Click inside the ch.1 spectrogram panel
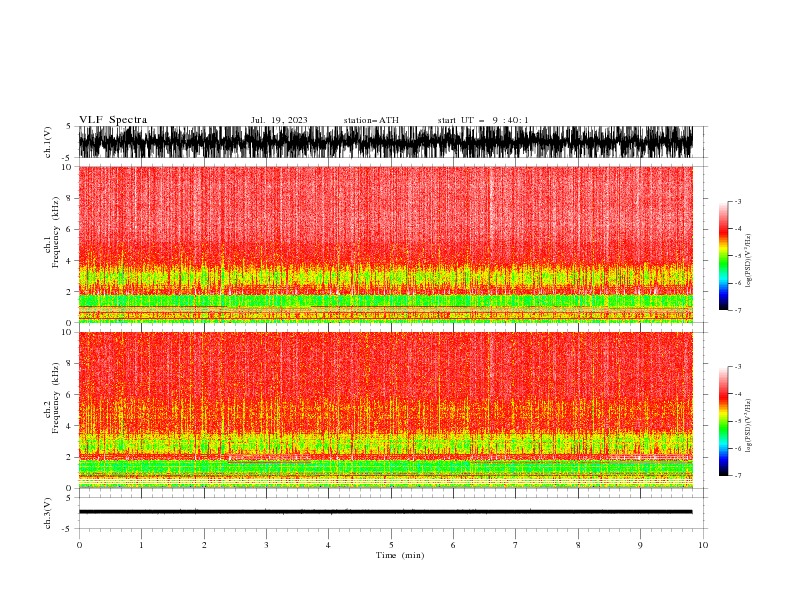 click(x=385, y=244)
